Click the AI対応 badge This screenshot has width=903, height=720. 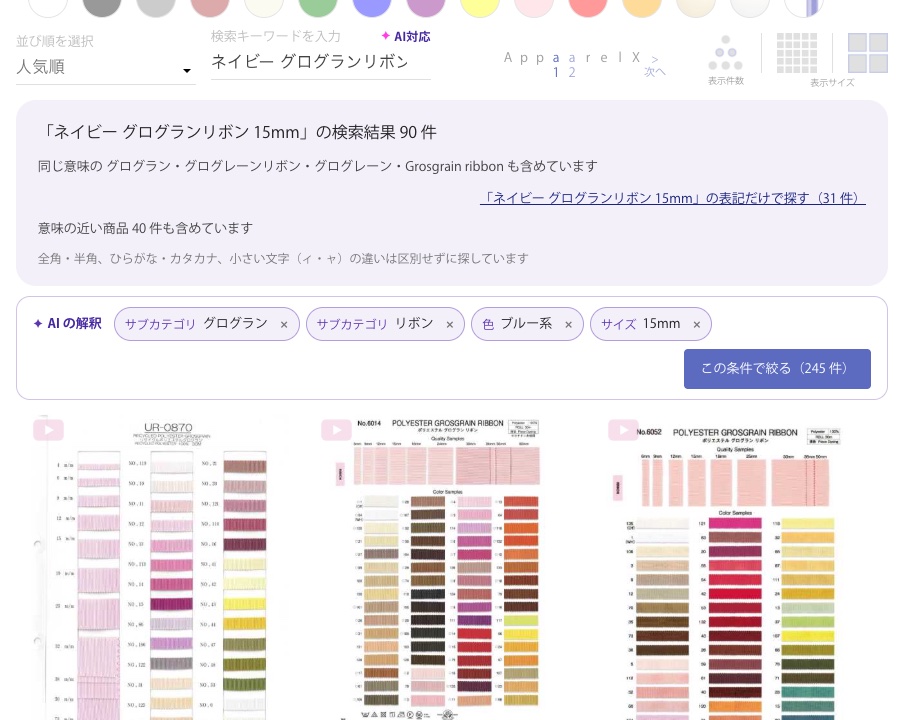click(x=406, y=37)
